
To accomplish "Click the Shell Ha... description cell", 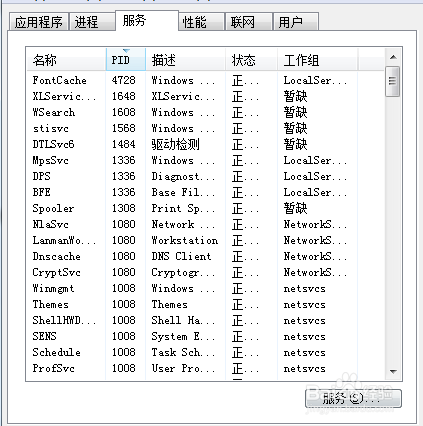I will coord(183,320).
